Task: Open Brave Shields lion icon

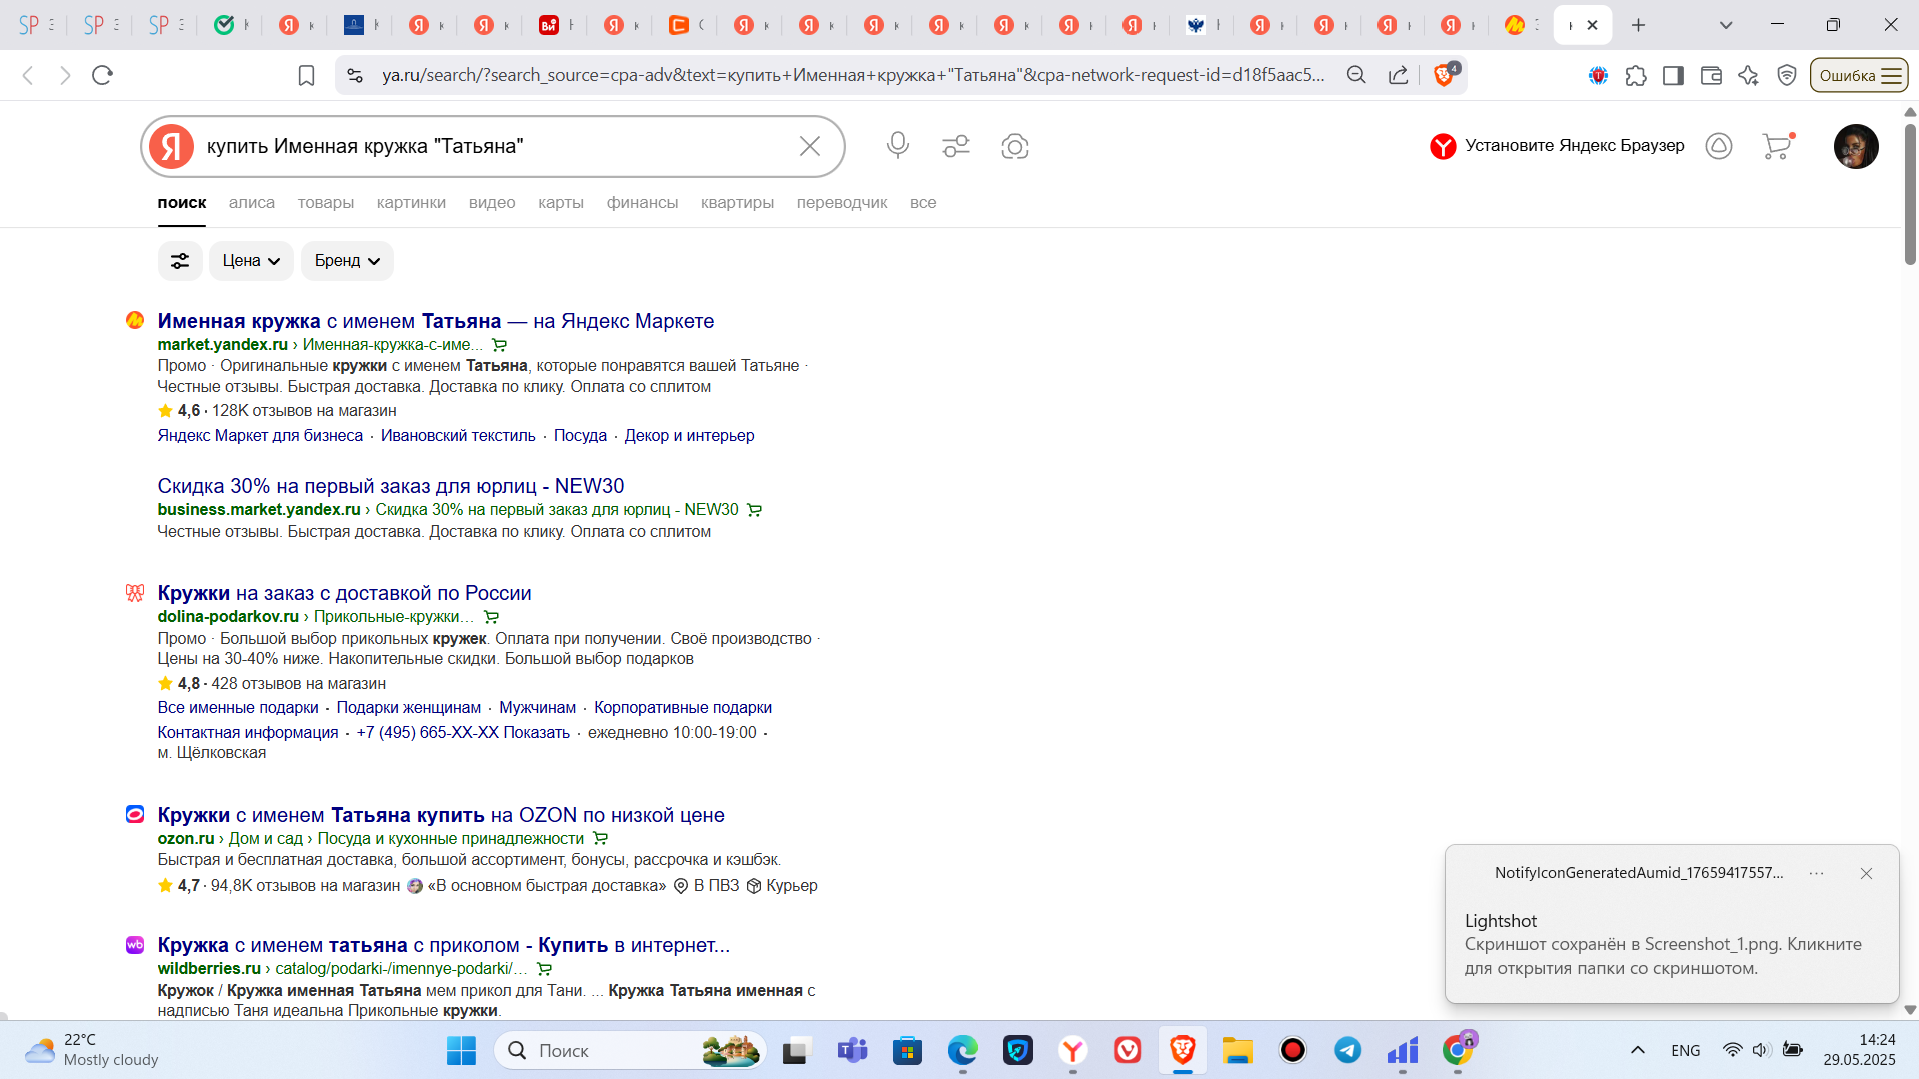Action: [x=1446, y=74]
